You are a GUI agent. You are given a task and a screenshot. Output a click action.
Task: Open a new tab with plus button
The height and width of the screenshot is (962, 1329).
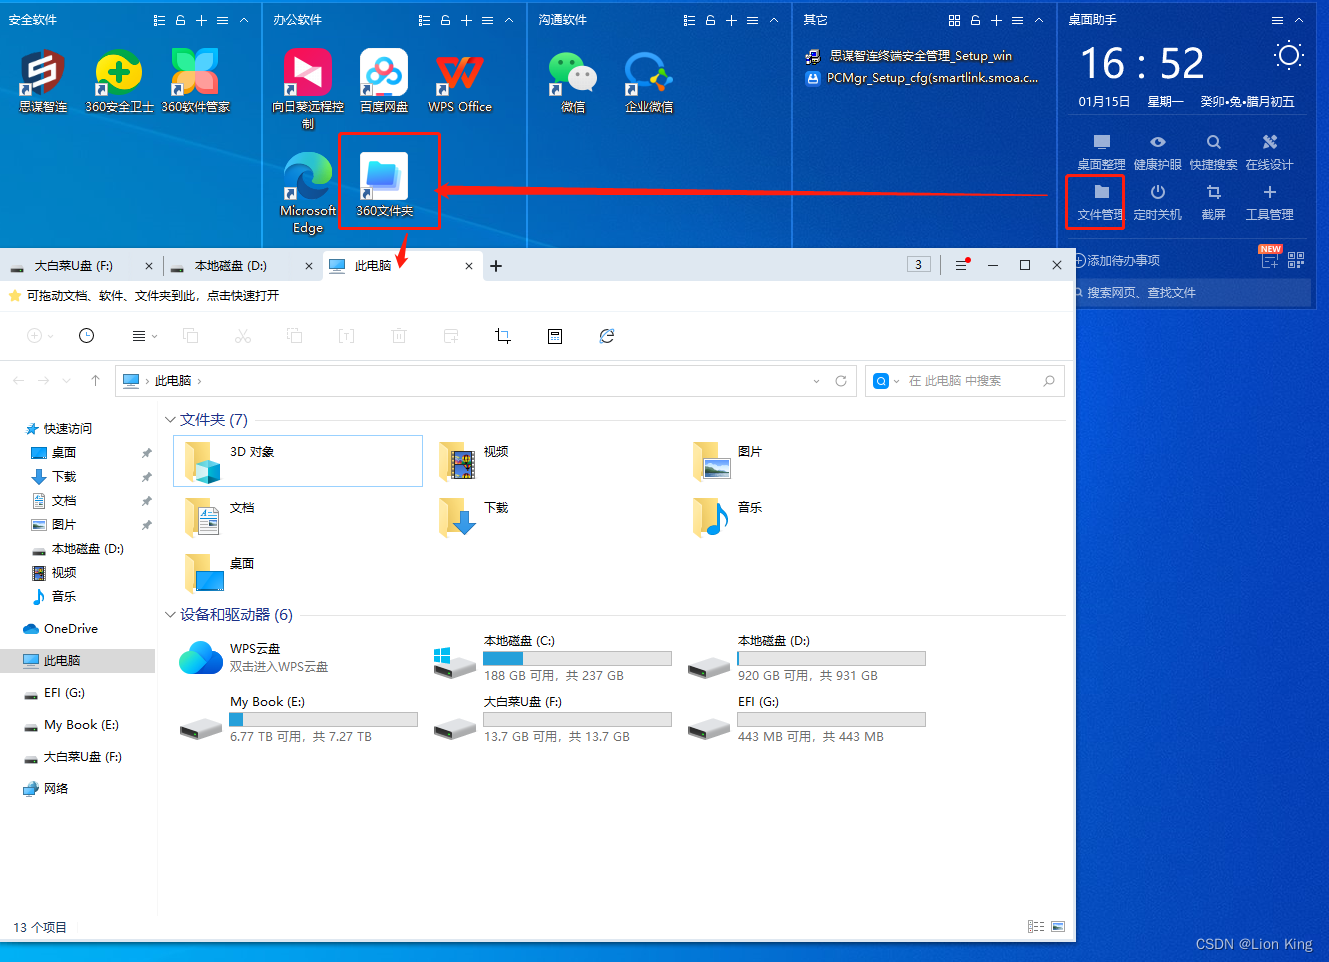coord(496,266)
